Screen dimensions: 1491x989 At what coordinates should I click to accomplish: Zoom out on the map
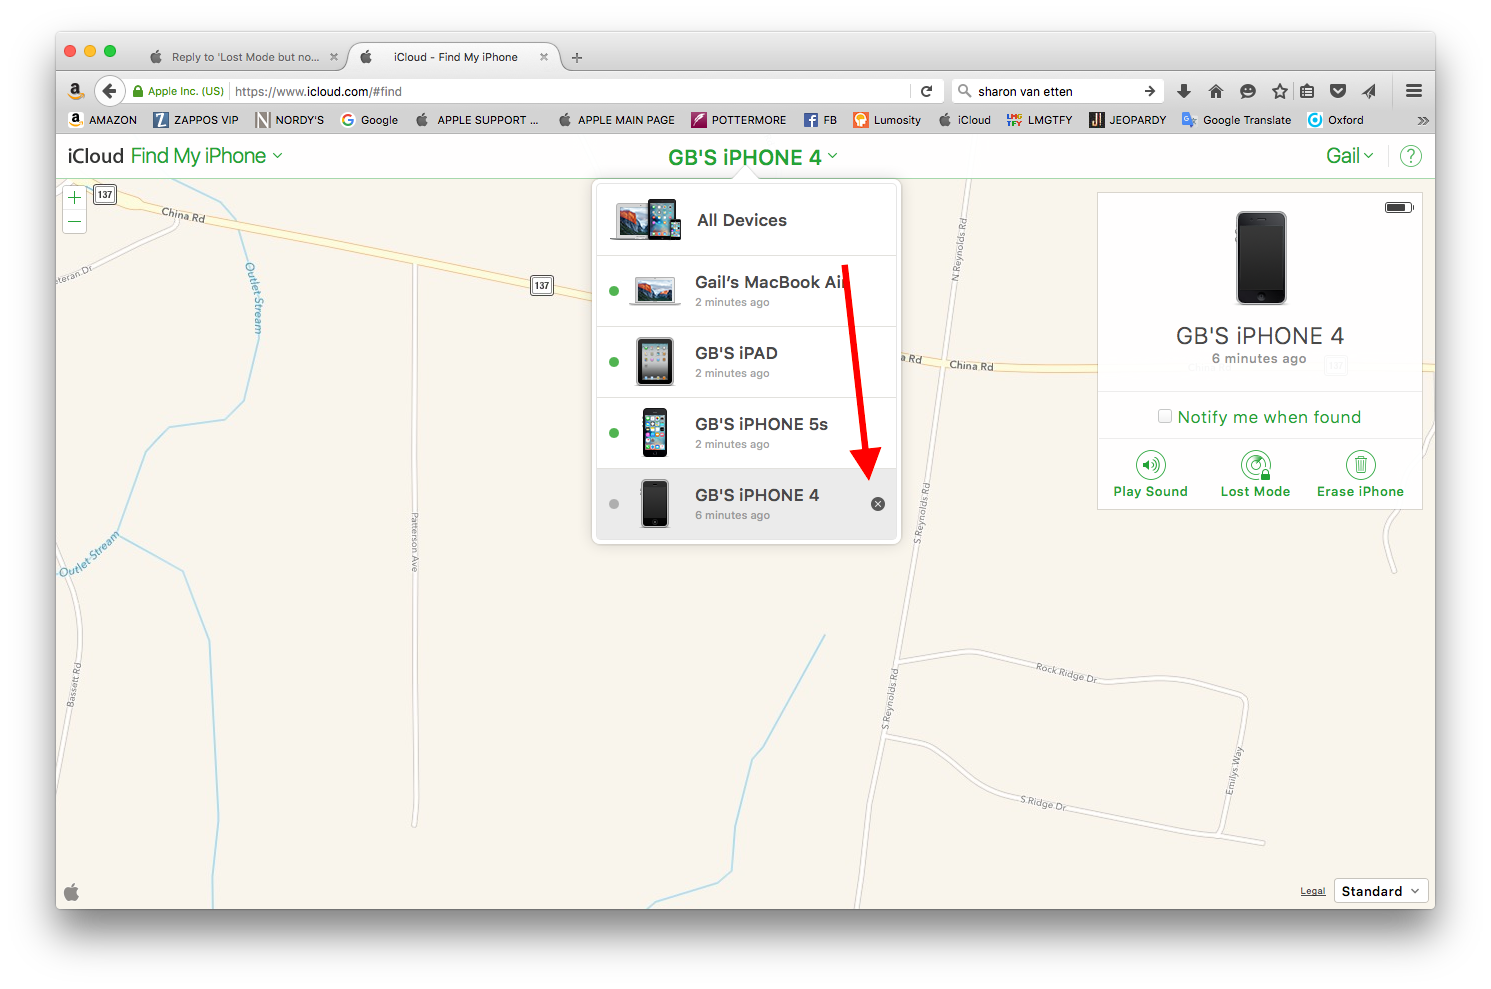tap(75, 221)
